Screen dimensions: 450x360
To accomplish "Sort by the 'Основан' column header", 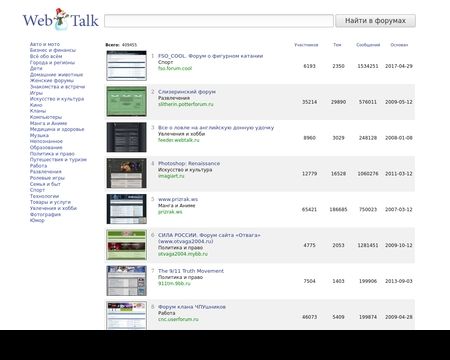I will tap(399, 45).
